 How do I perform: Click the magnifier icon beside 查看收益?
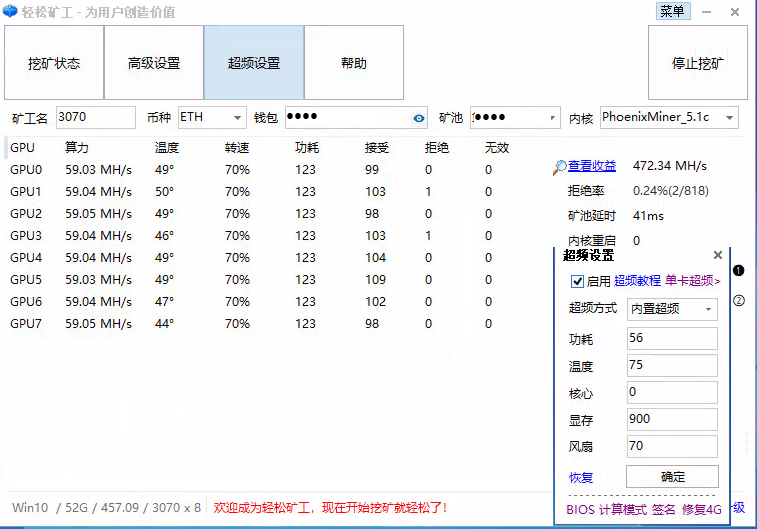coord(559,167)
